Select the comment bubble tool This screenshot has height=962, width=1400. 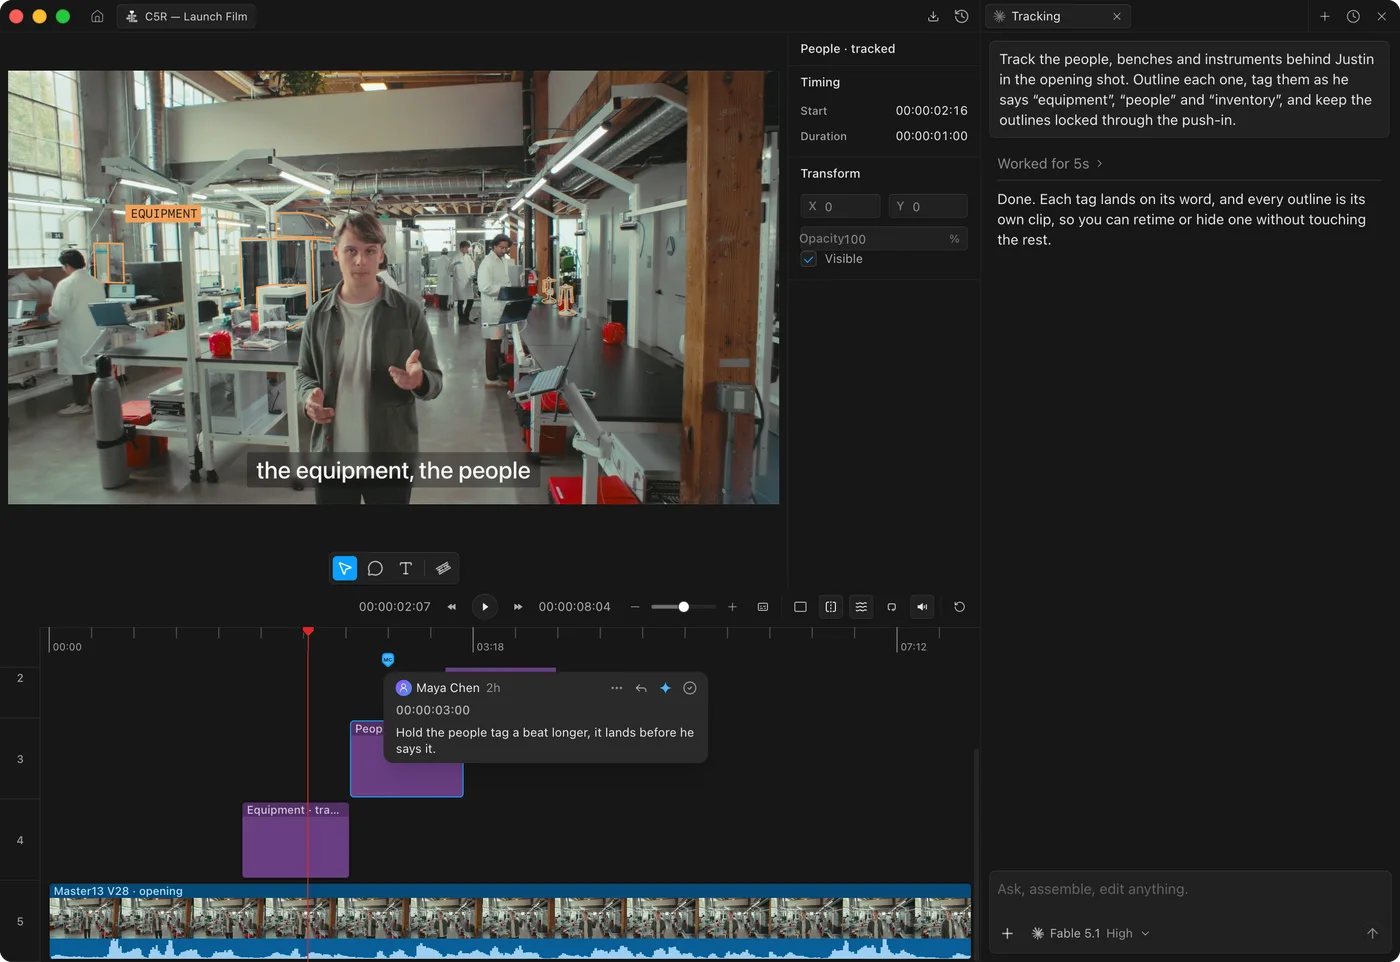(375, 568)
